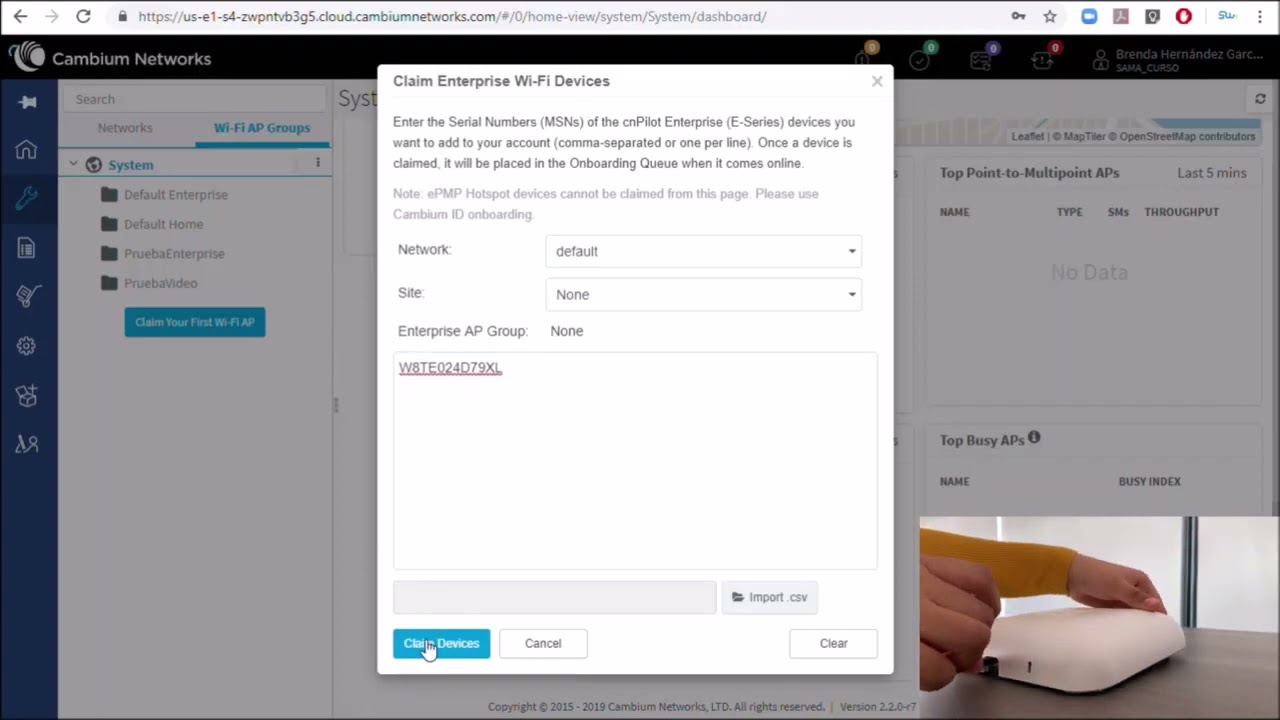Open the users icon at sidebar bottom
Screen dimensions: 1280x720
[x=27, y=444]
